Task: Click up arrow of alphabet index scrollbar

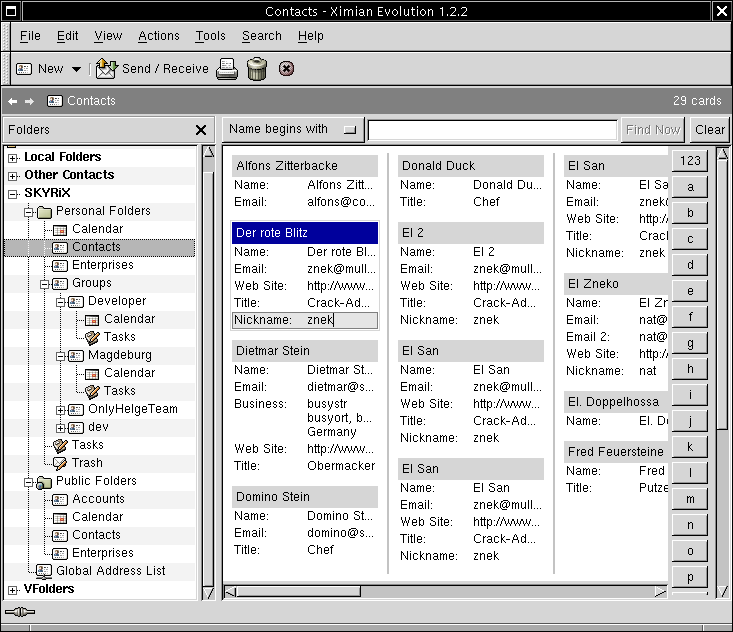Action: [x=723, y=153]
